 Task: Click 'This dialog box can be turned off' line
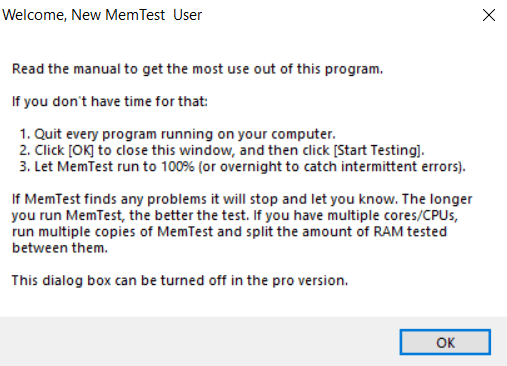180,281
